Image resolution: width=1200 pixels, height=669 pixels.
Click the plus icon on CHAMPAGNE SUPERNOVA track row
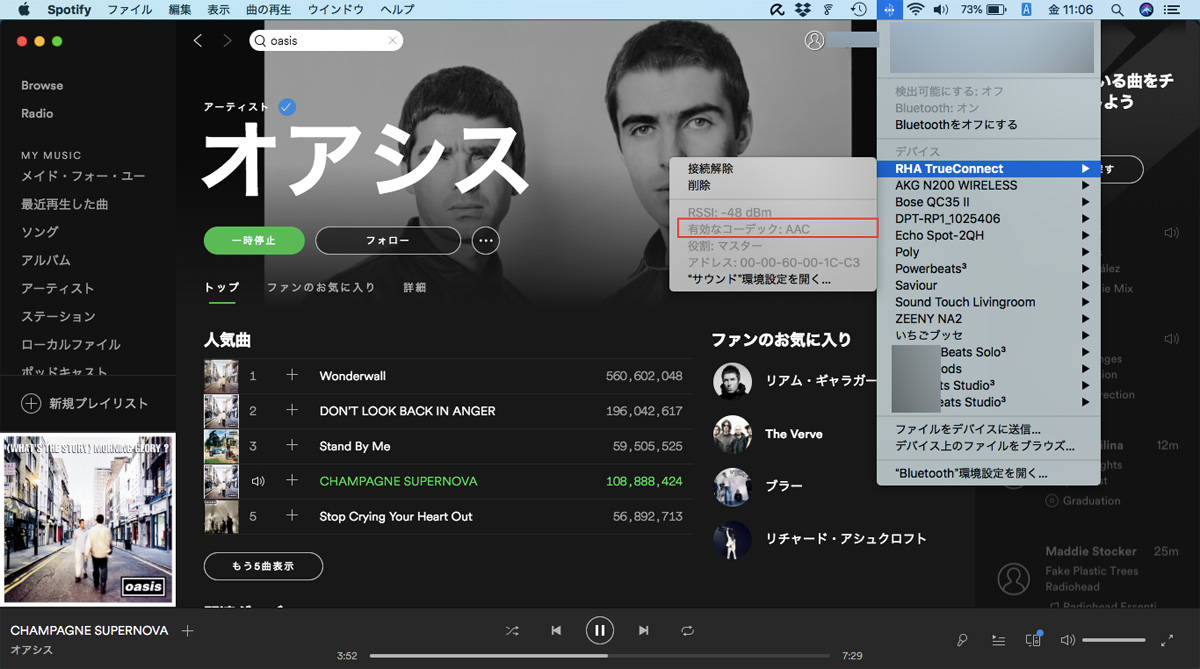(292, 481)
